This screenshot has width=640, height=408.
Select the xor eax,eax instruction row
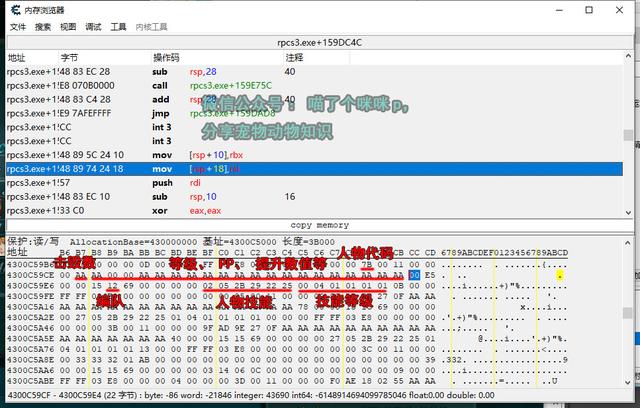[x=314, y=211]
